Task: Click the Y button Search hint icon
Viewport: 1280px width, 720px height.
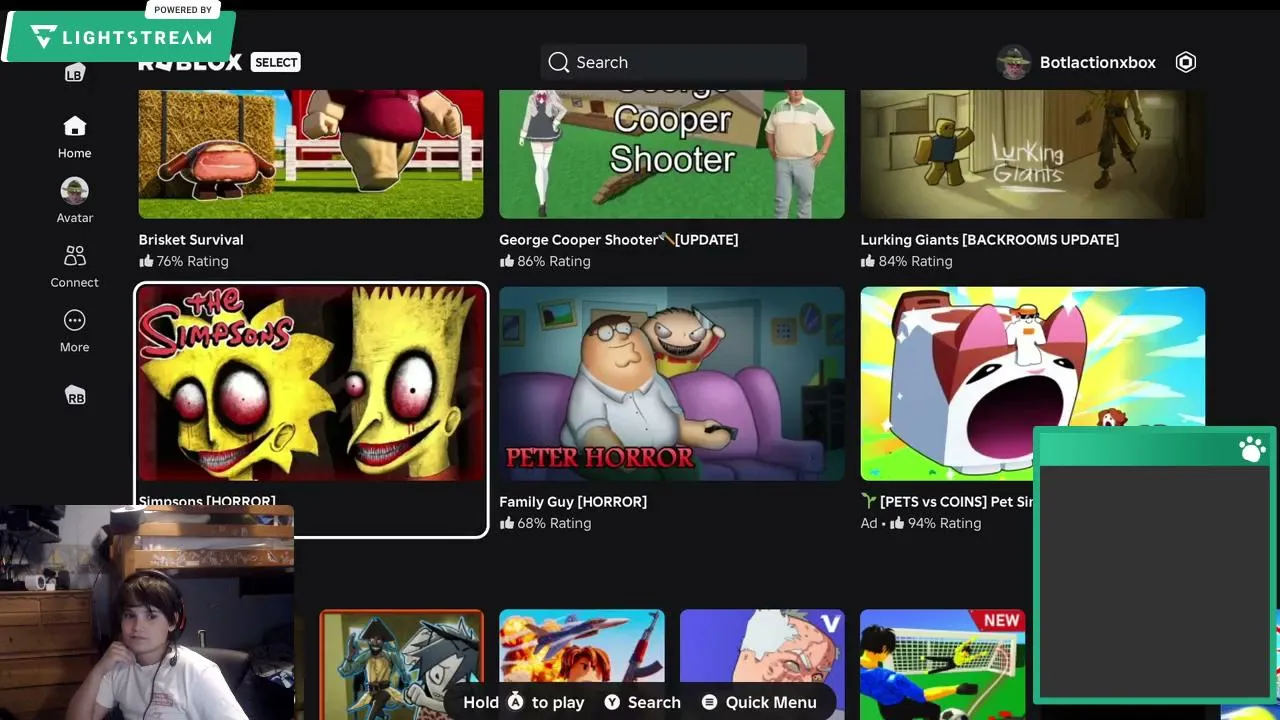Action: (x=612, y=702)
